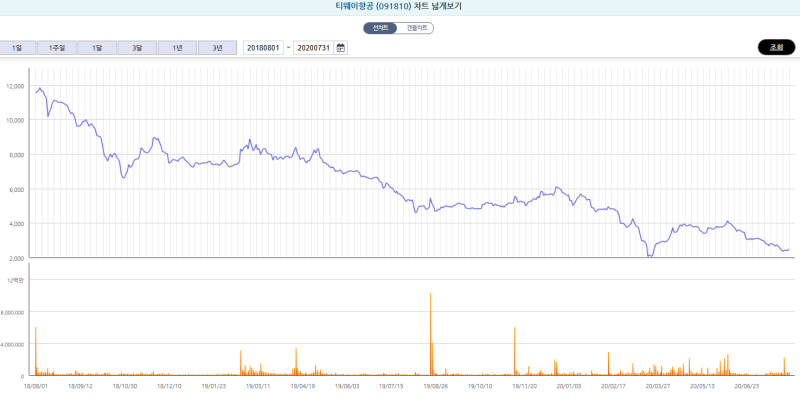
Task: Click the 티웨이항공 (091810) chart title
Action: pos(399,6)
